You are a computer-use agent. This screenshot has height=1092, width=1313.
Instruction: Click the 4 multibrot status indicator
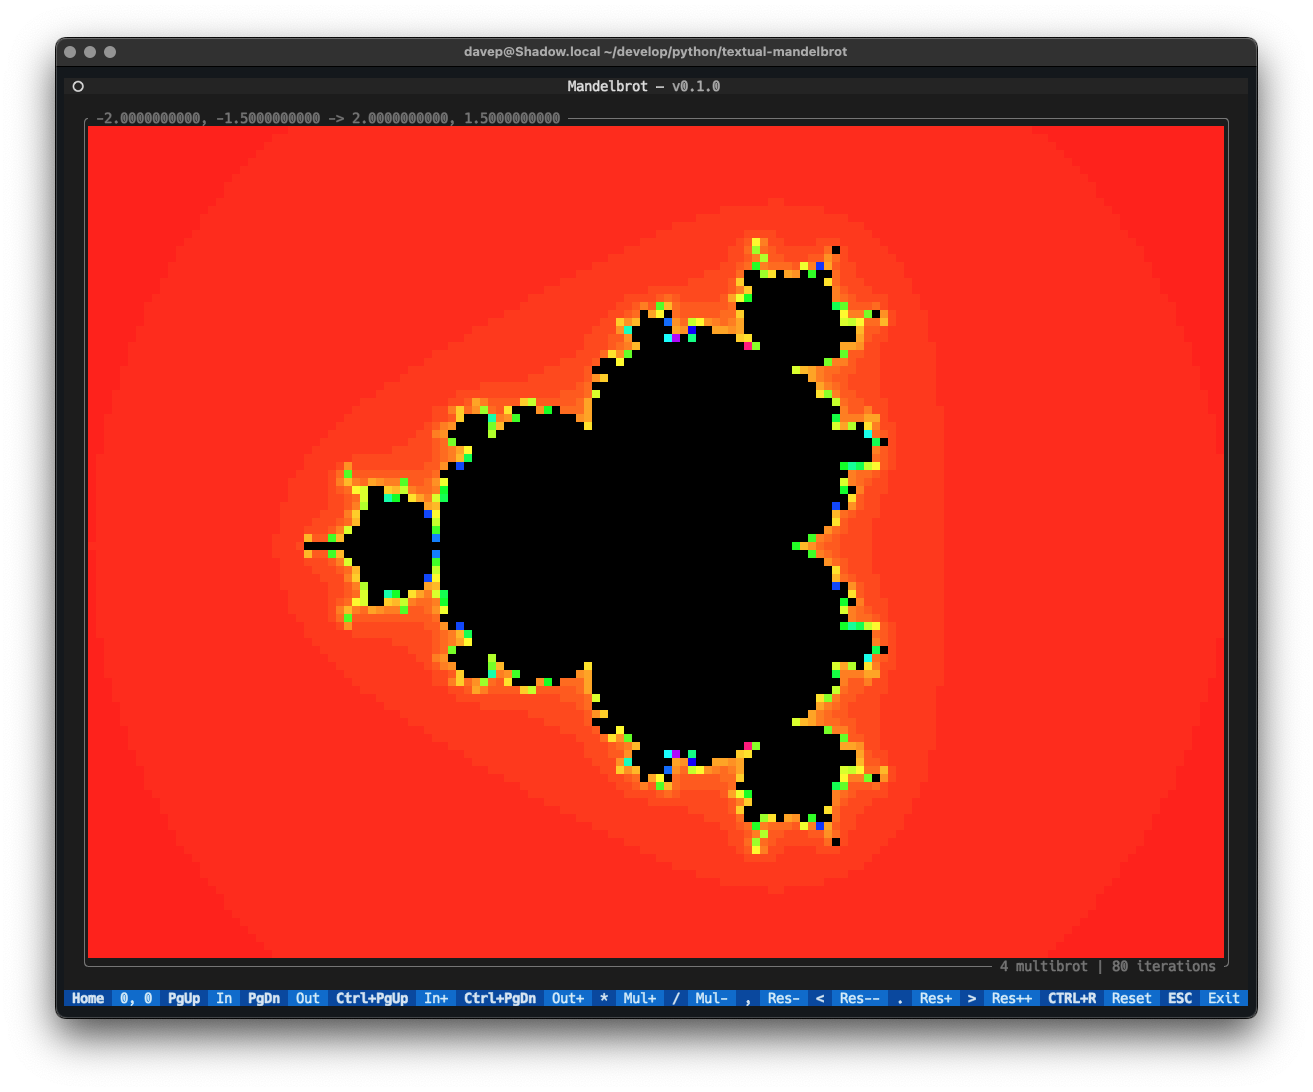1043,966
